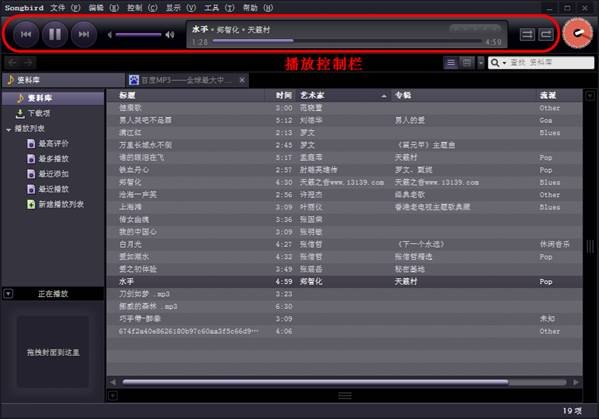
Task: Open the 最多播放 smart playlist
Action: [x=53, y=159]
